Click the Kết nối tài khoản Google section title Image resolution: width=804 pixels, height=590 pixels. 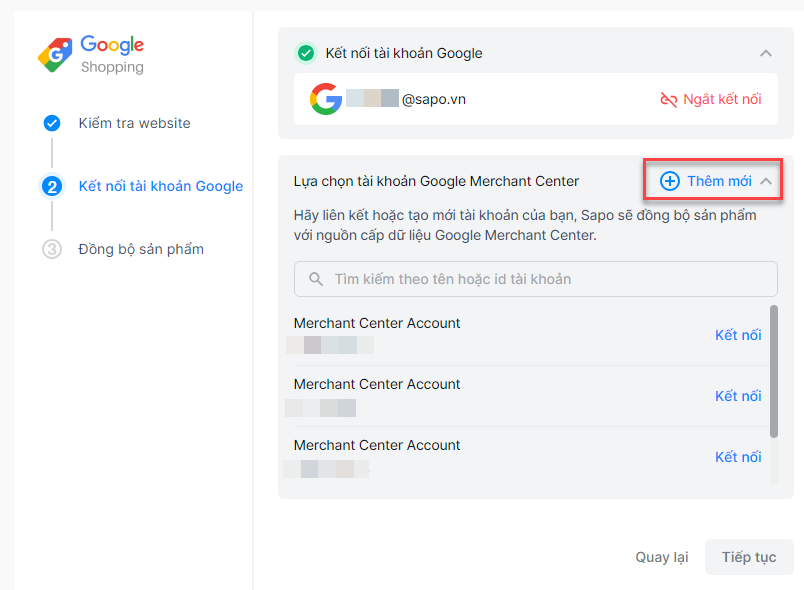[x=404, y=53]
